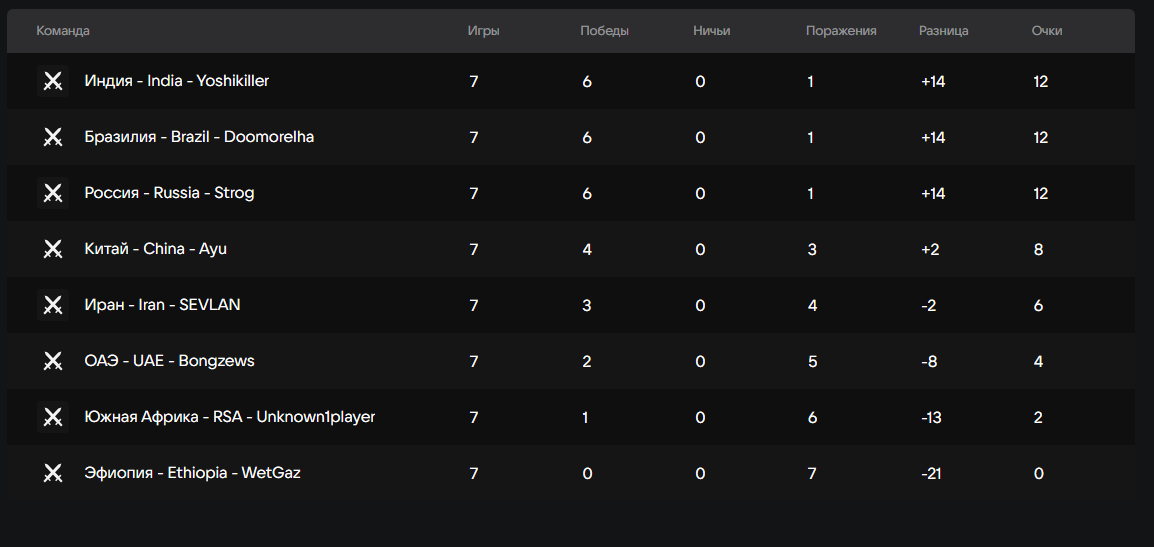The image size is (1154, 547).
Task: Select the Россия - Russia - Strog entry
Action: click(x=169, y=193)
